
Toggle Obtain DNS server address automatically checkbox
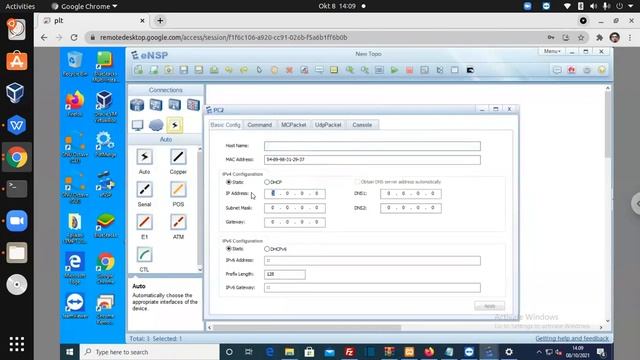pos(357,182)
